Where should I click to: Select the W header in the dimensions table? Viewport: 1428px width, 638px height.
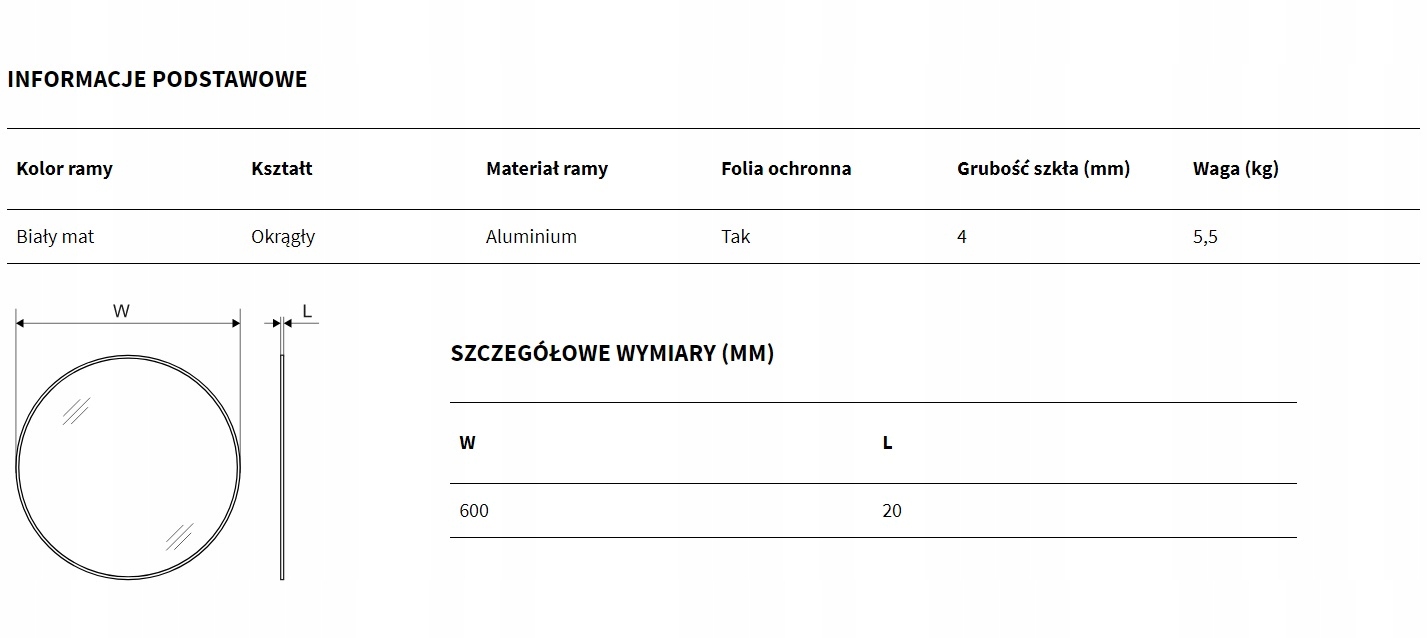pos(467,443)
